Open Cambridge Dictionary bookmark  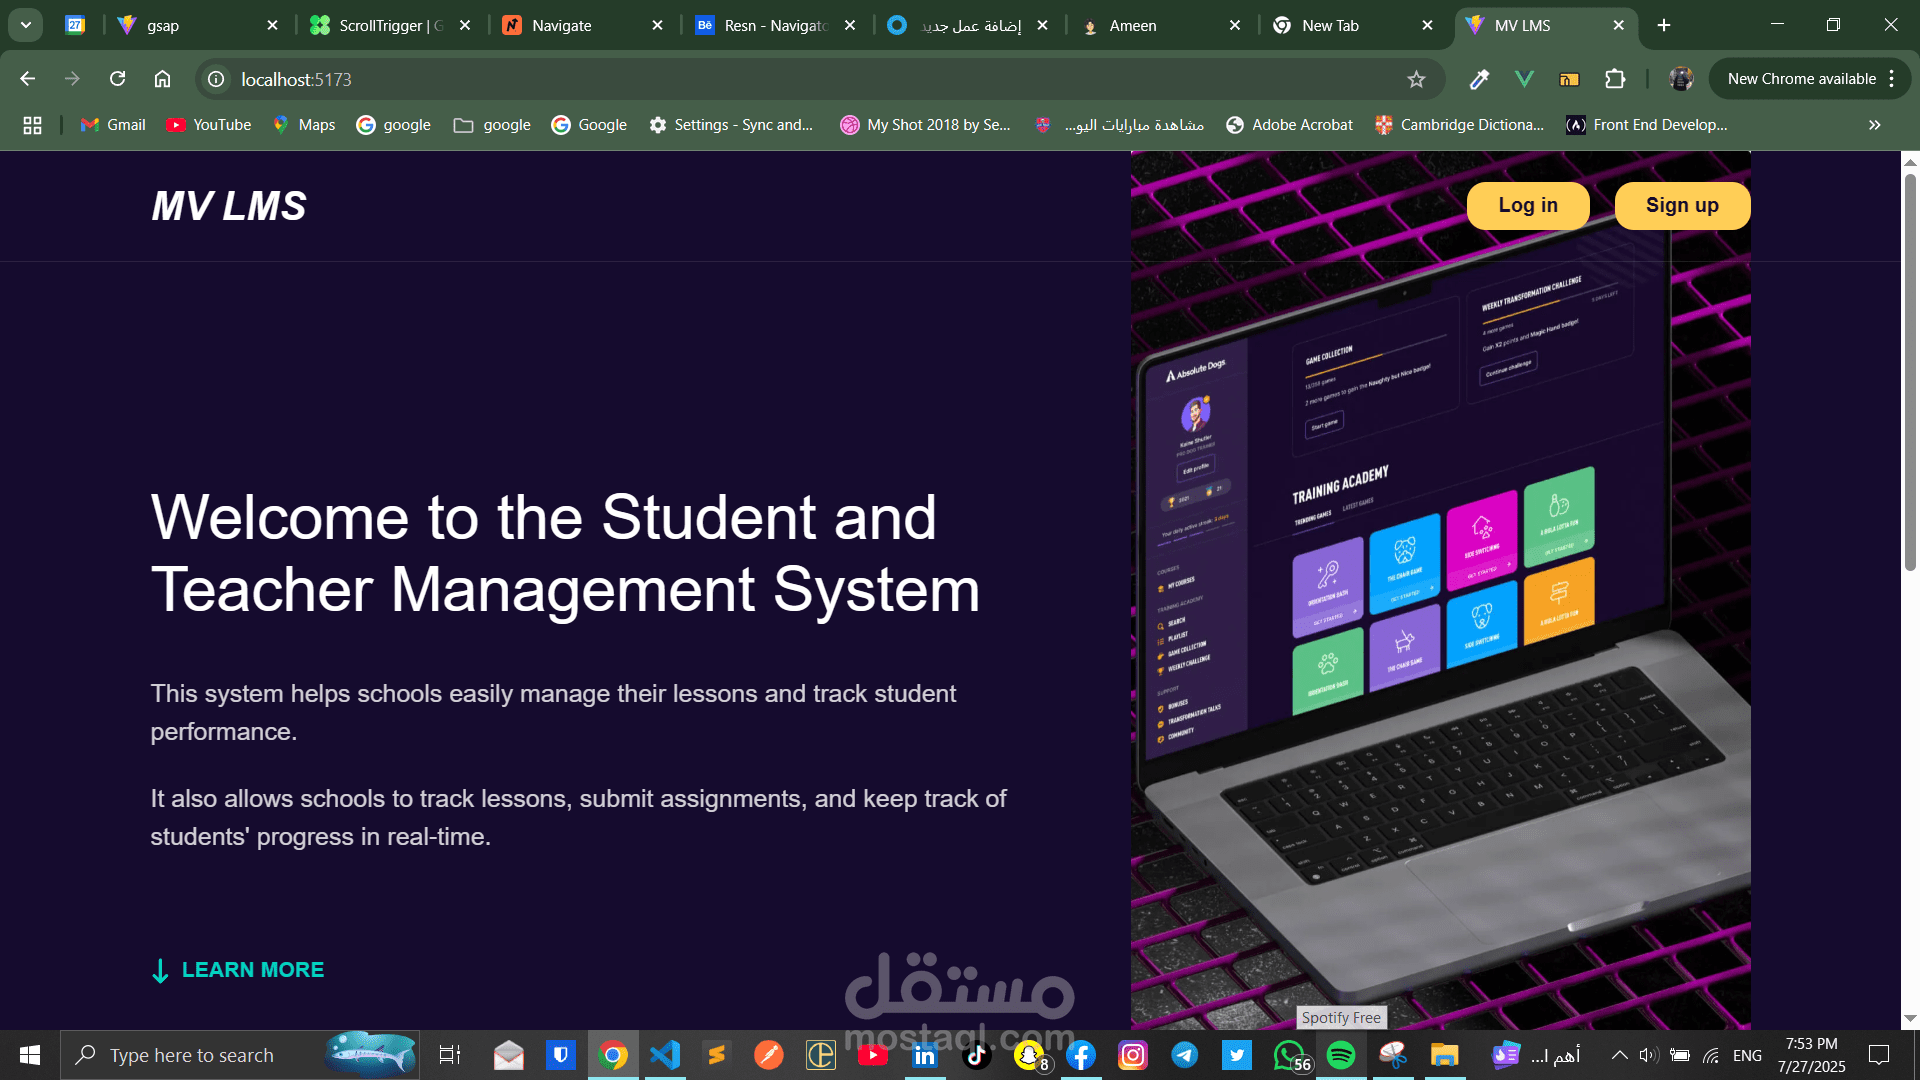[x=1460, y=125]
